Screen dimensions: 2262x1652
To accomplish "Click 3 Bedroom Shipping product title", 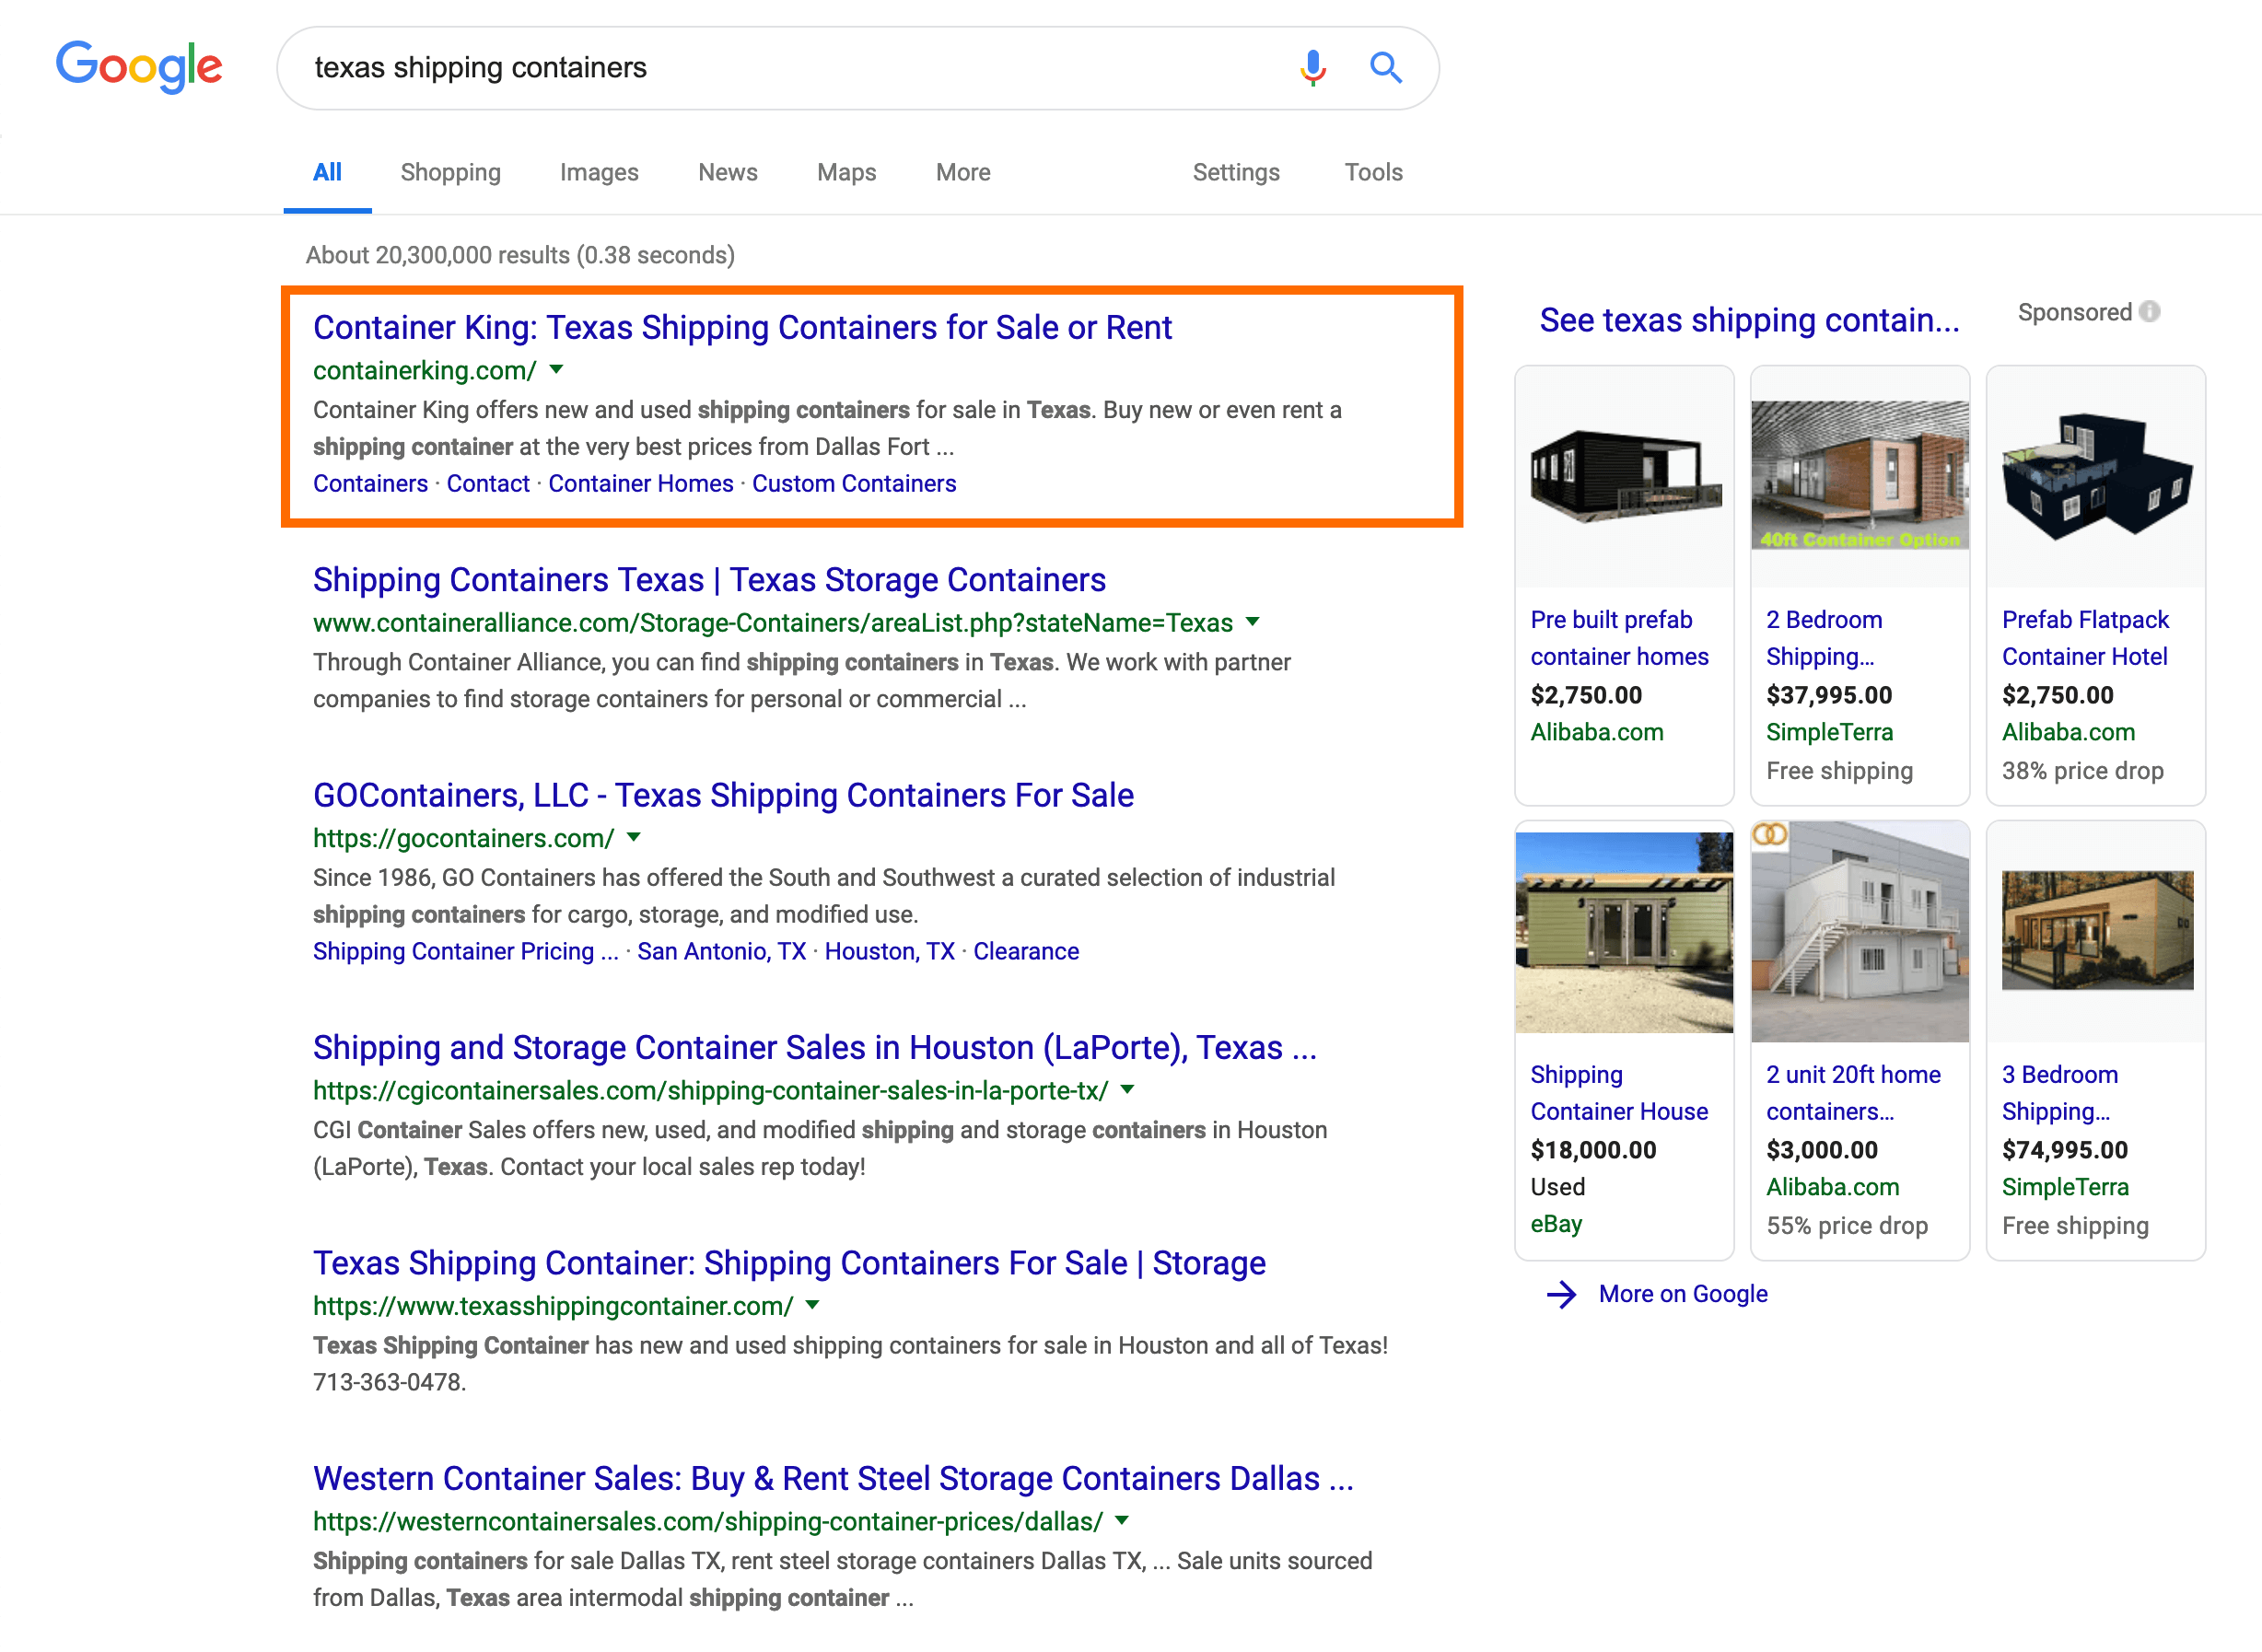I will (2059, 1093).
